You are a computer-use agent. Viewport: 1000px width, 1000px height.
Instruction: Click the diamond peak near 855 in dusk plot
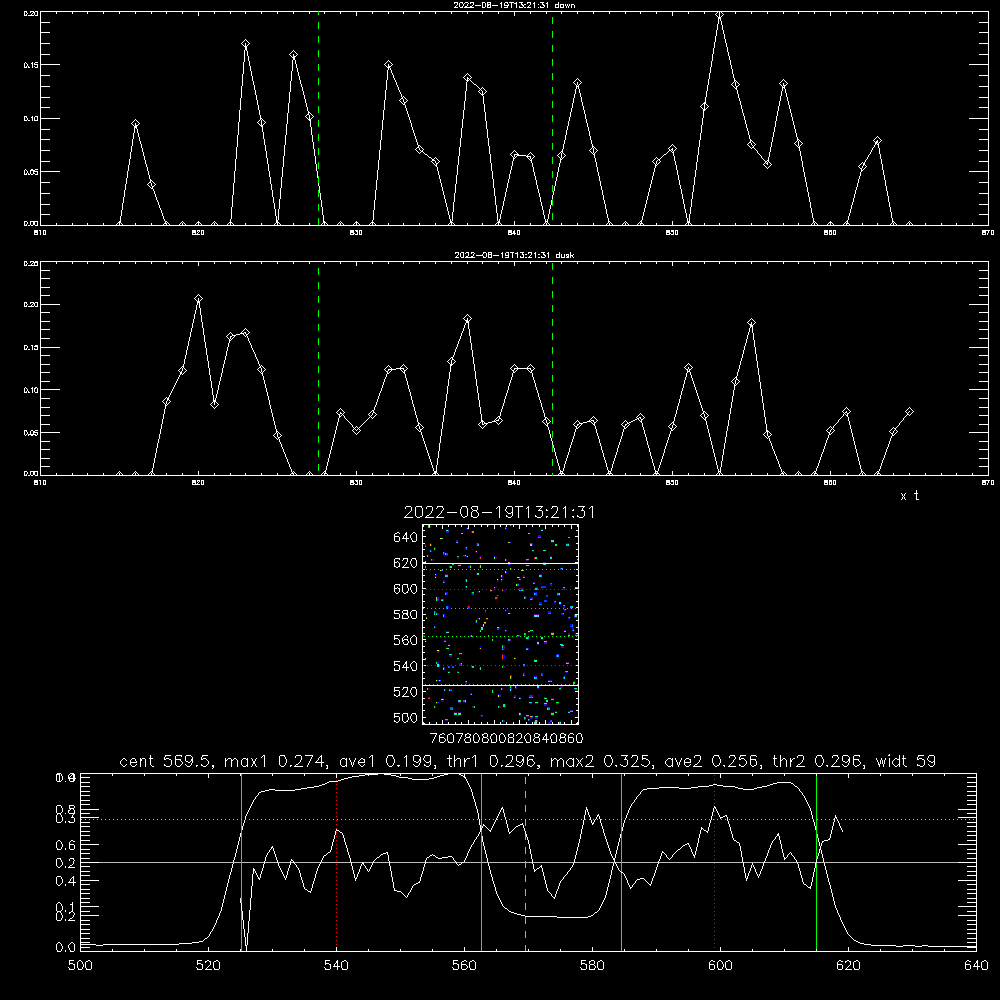(x=751, y=323)
